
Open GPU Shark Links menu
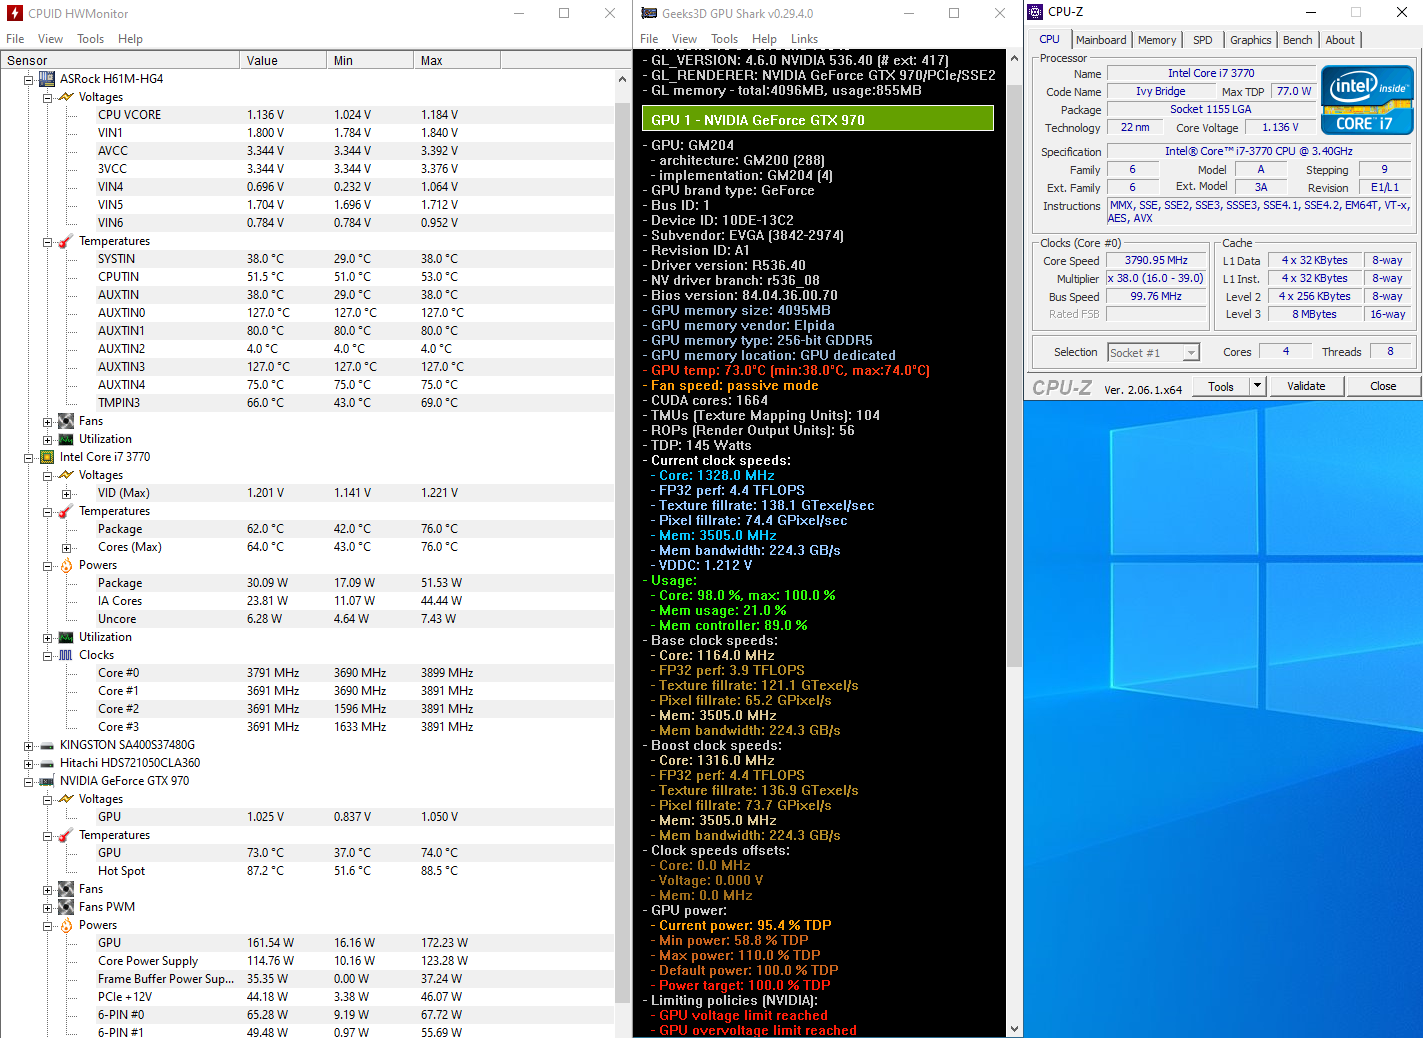tap(804, 39)
